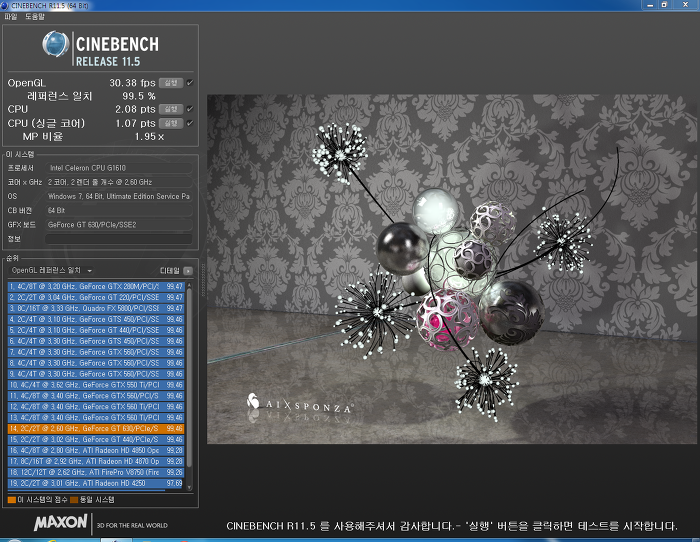This screenshot has height=542, width=700.
Task: Toggle the OpenGL test checkbox
Action: point(190,83)
